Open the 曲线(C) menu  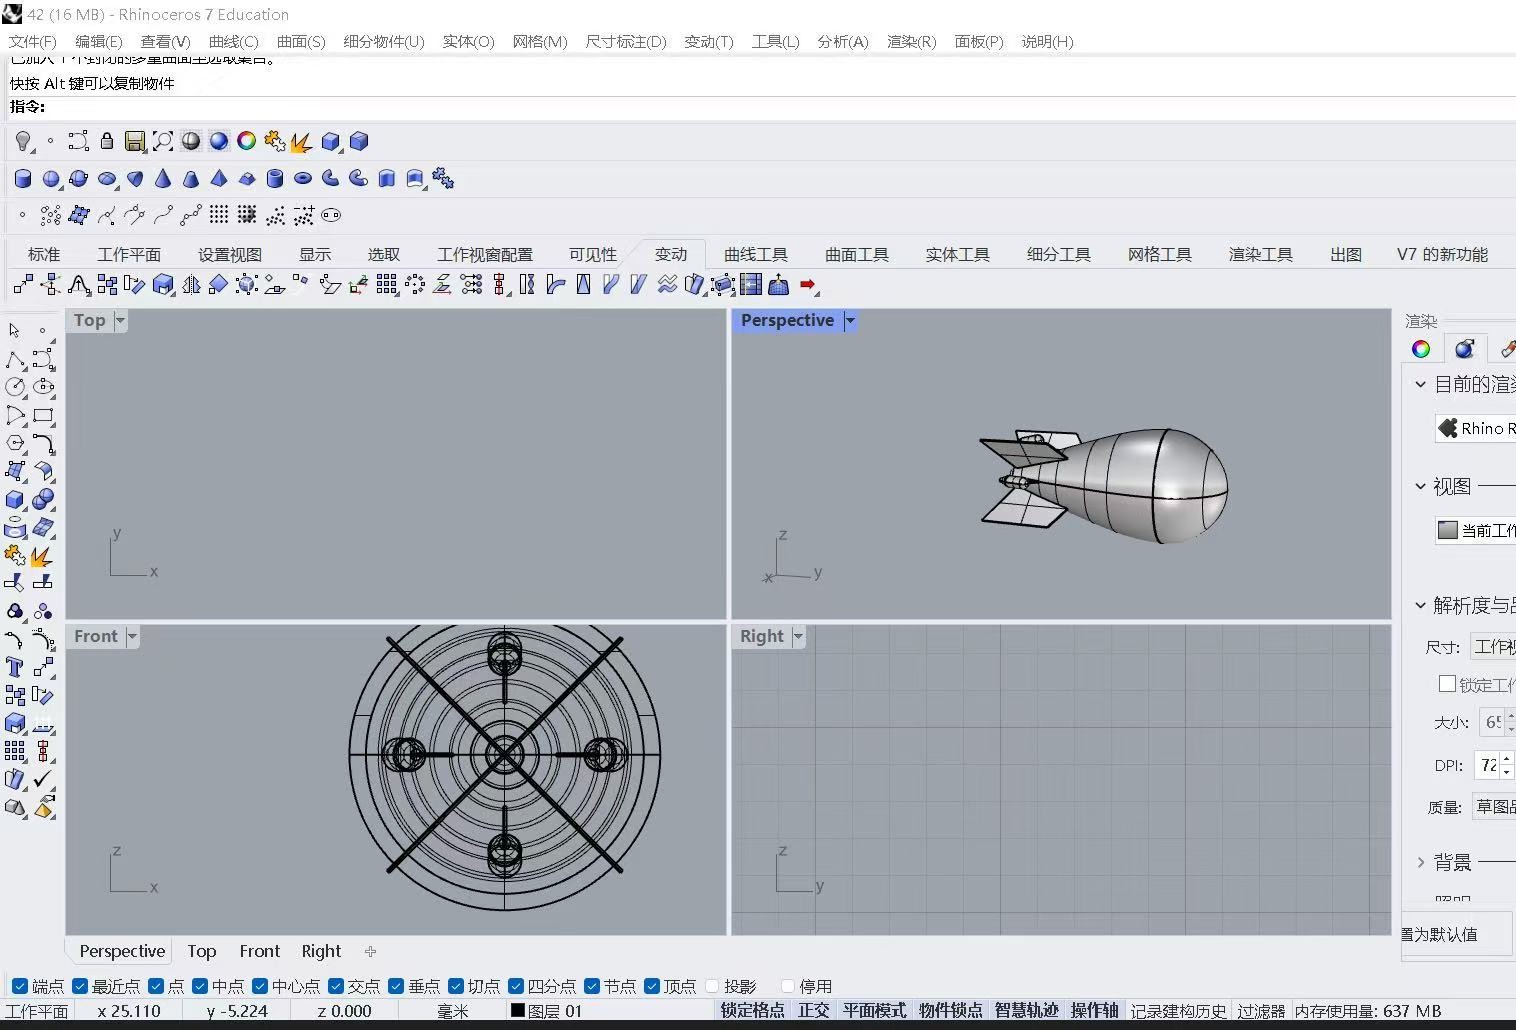pos(233,41)
